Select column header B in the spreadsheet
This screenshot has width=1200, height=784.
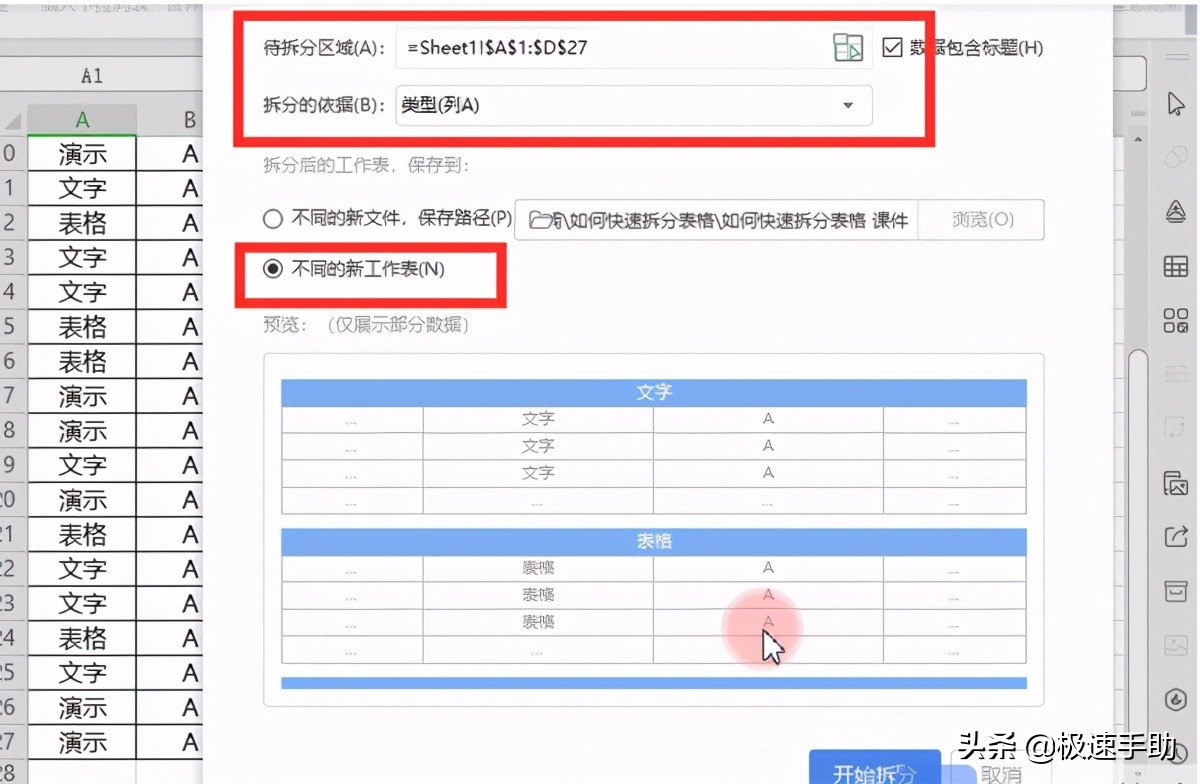(x=170, y=120)
